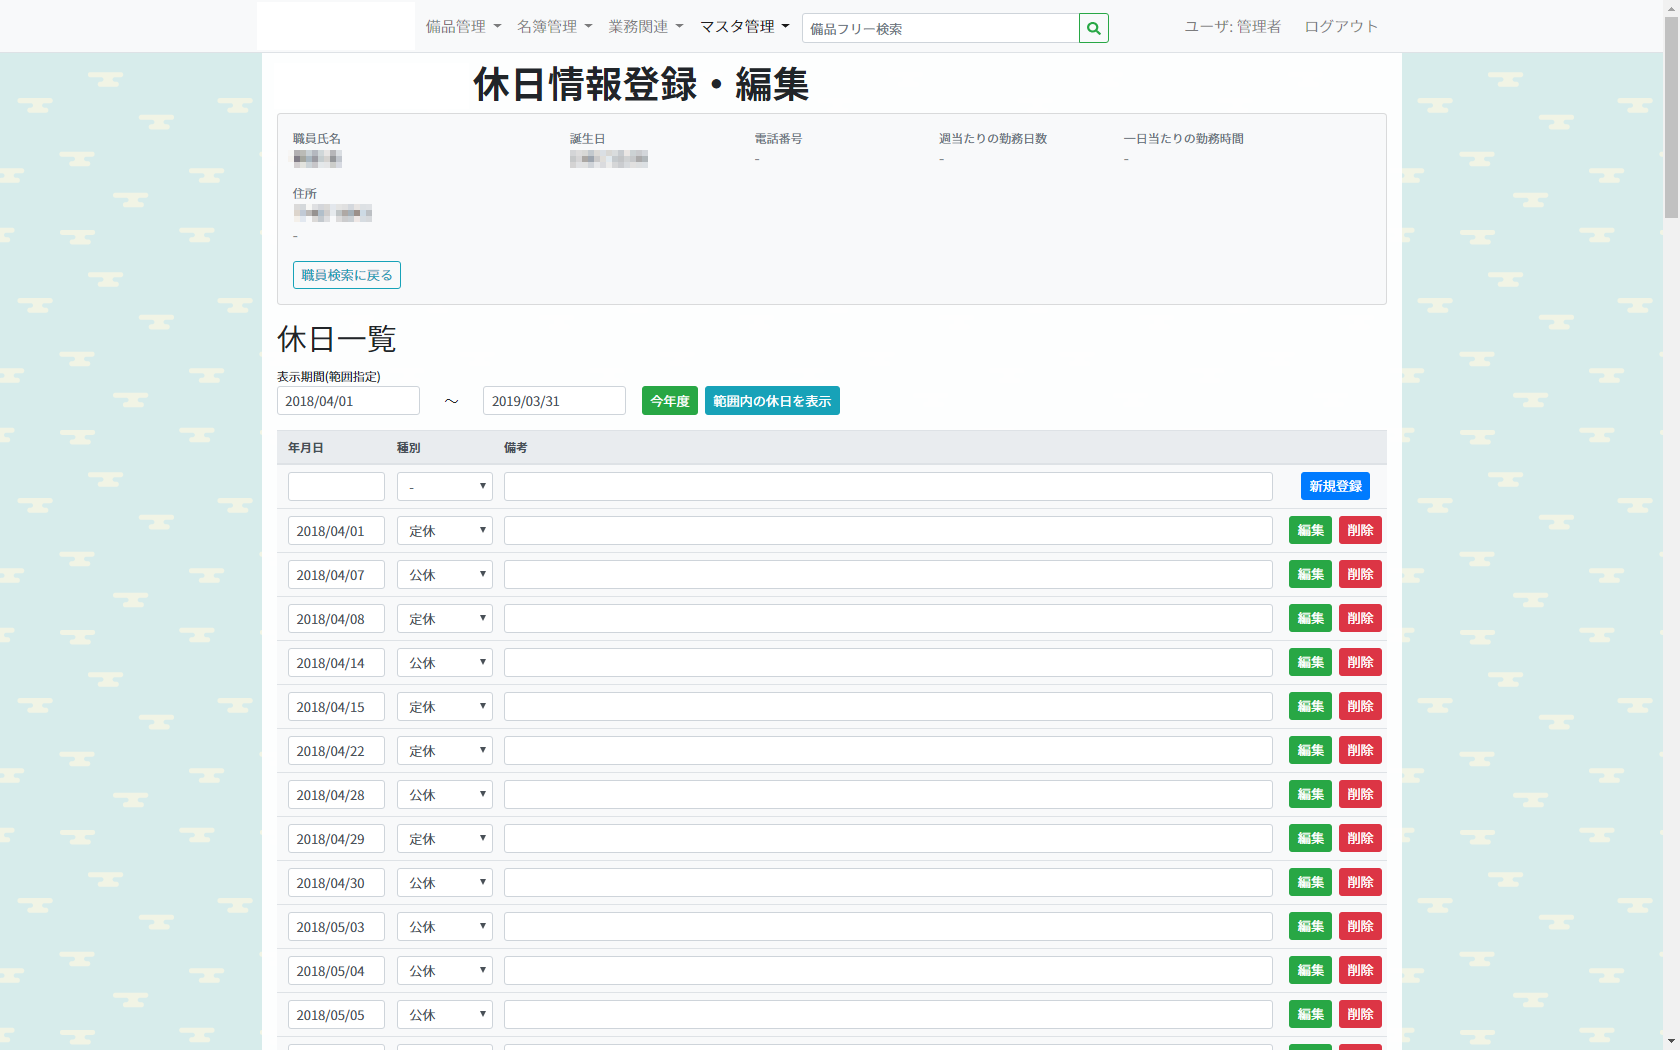1680x1050 pixels.
Task: Open the 種別 dropdown for 2018/04/22
Action: [x=445, y=750]
